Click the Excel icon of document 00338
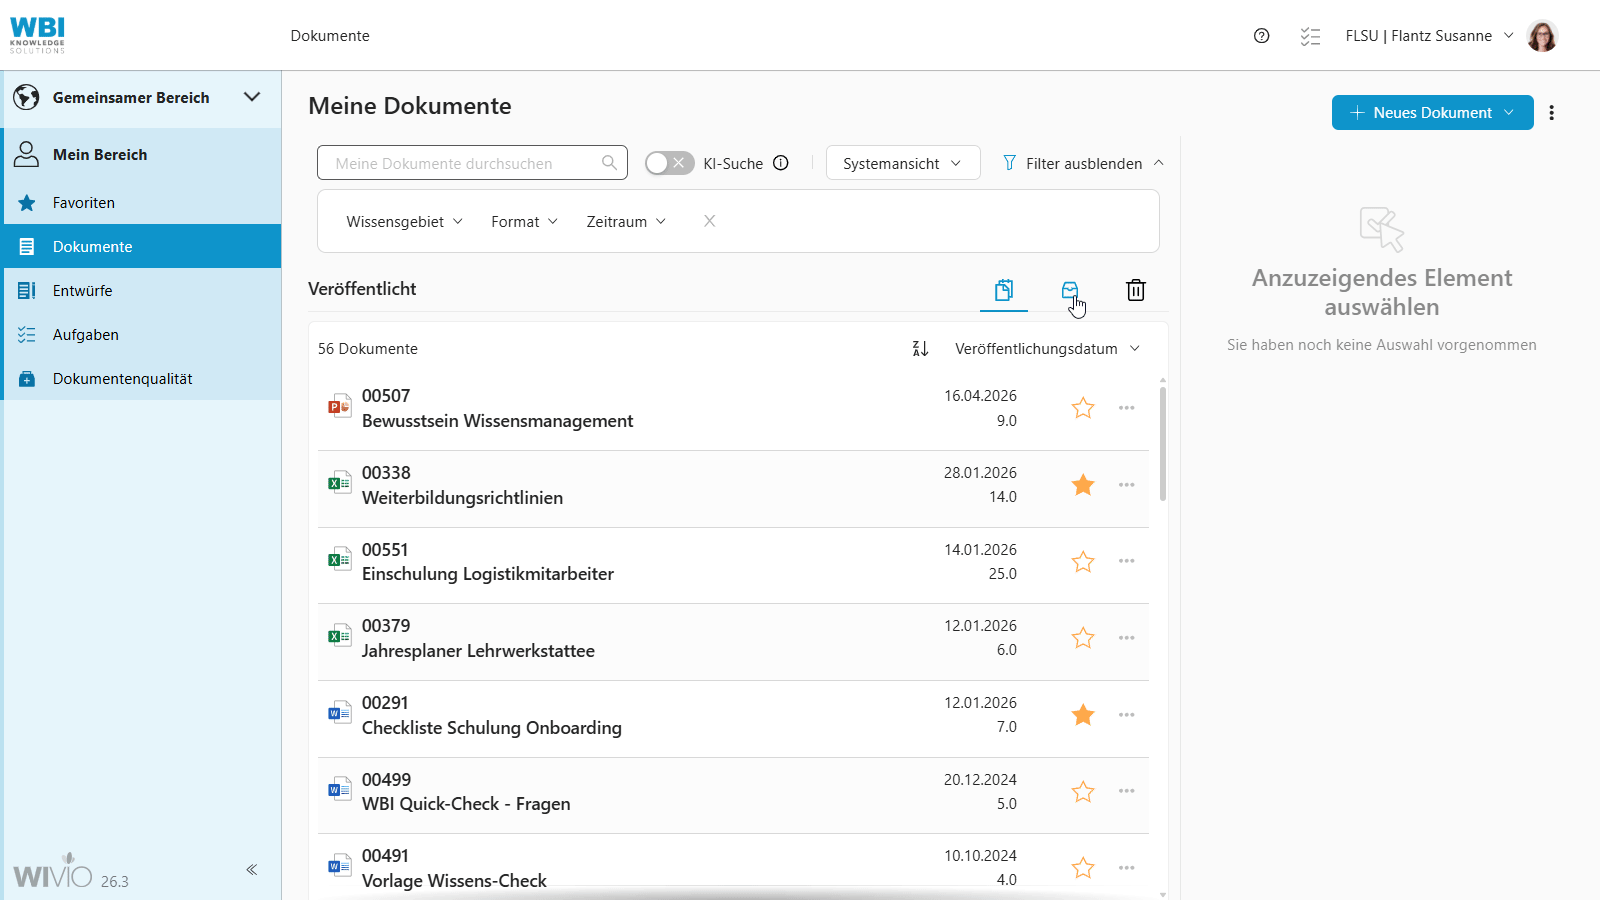Viewport: 1600px width, 900px height. (339, 483)
